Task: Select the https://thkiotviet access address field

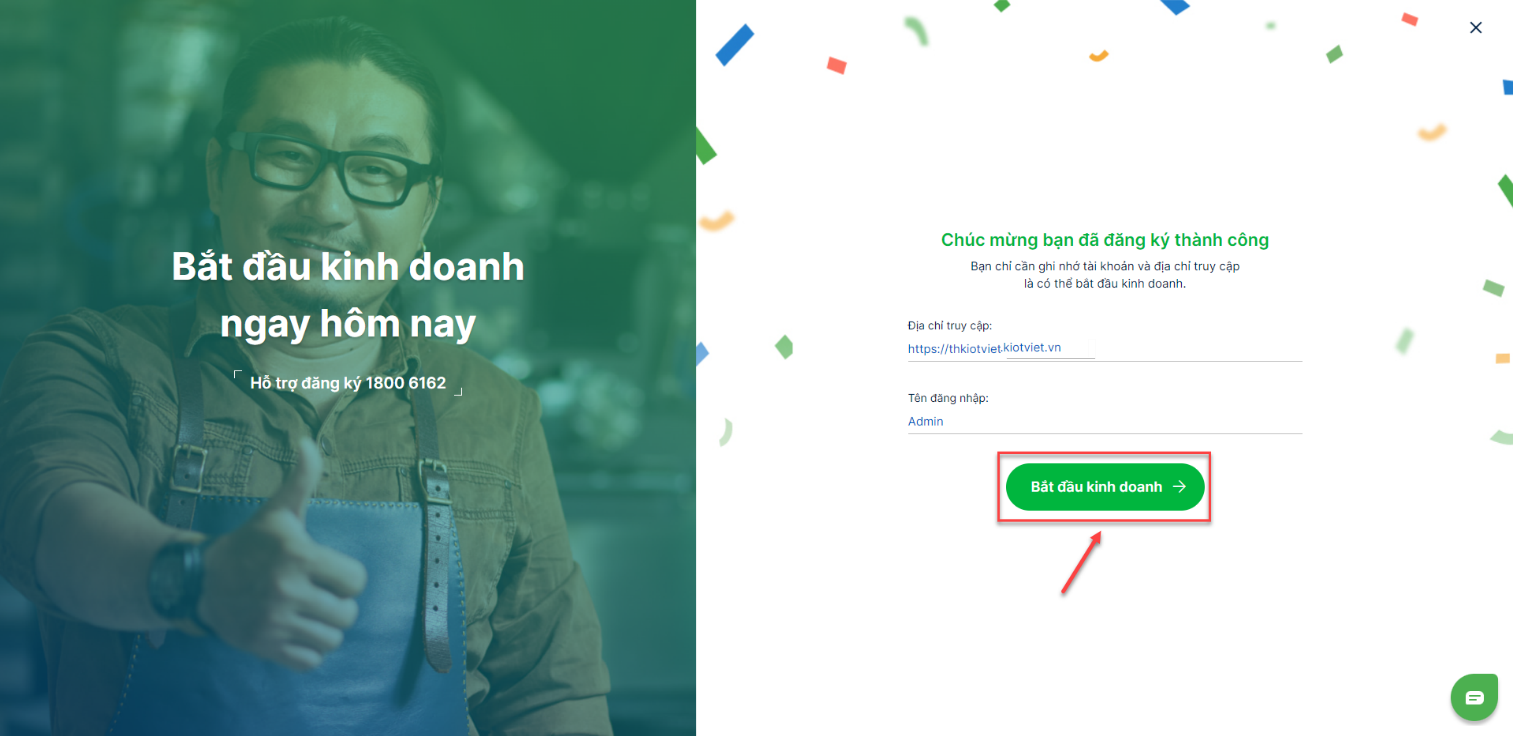Action: [1105, 349]
